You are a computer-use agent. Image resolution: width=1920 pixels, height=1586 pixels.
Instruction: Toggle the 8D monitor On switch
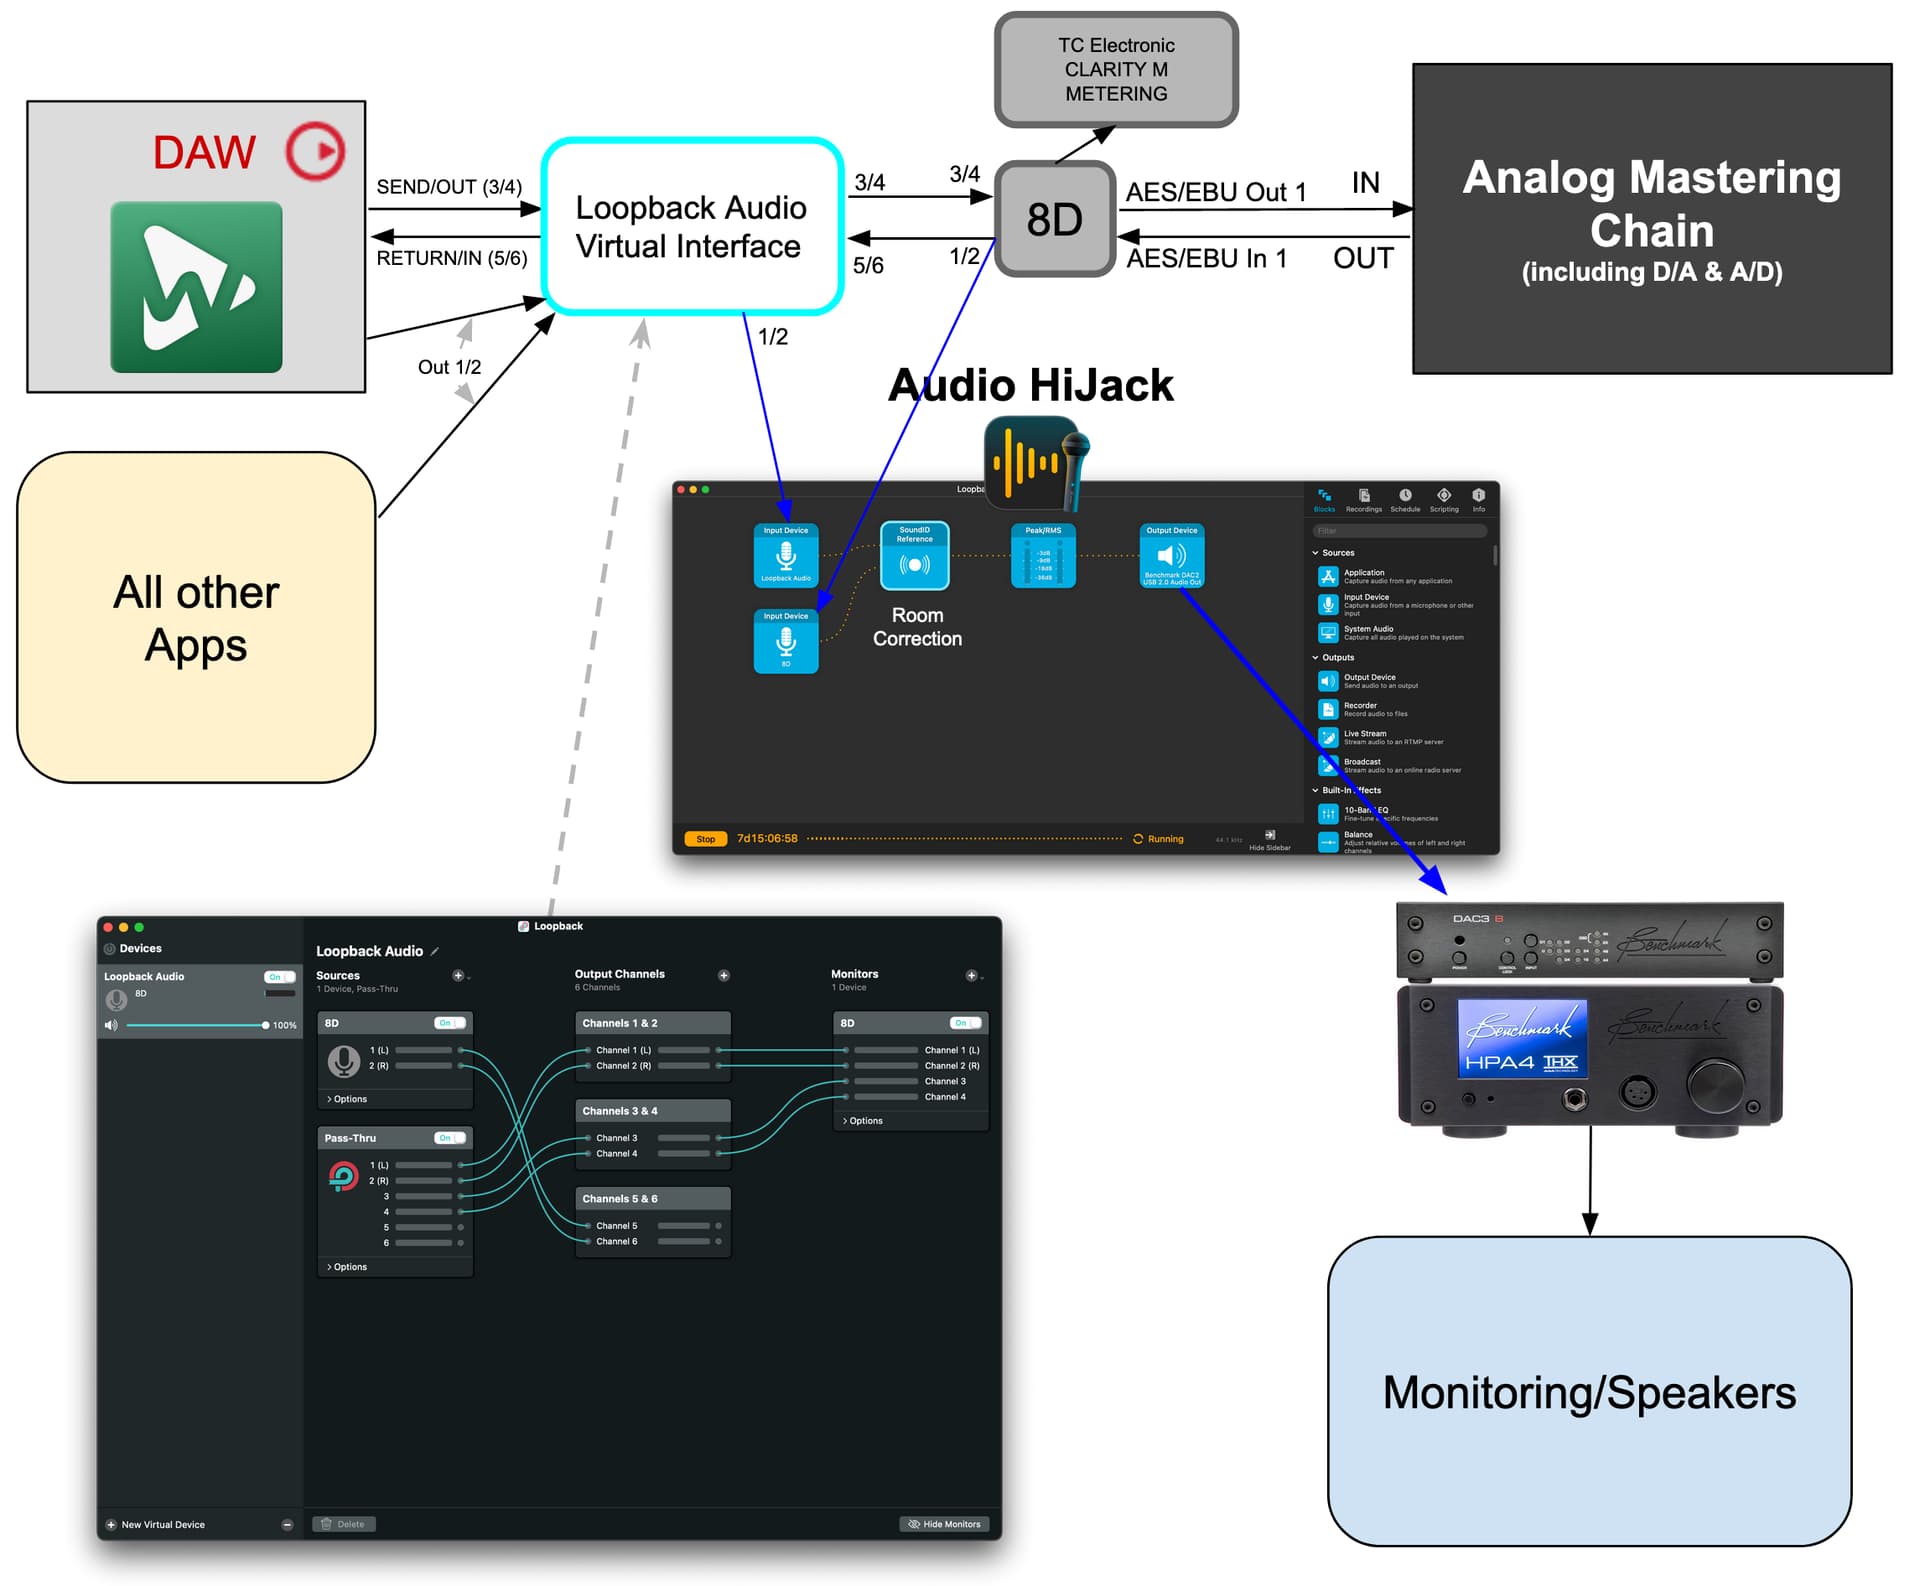tap(966, 1023)
